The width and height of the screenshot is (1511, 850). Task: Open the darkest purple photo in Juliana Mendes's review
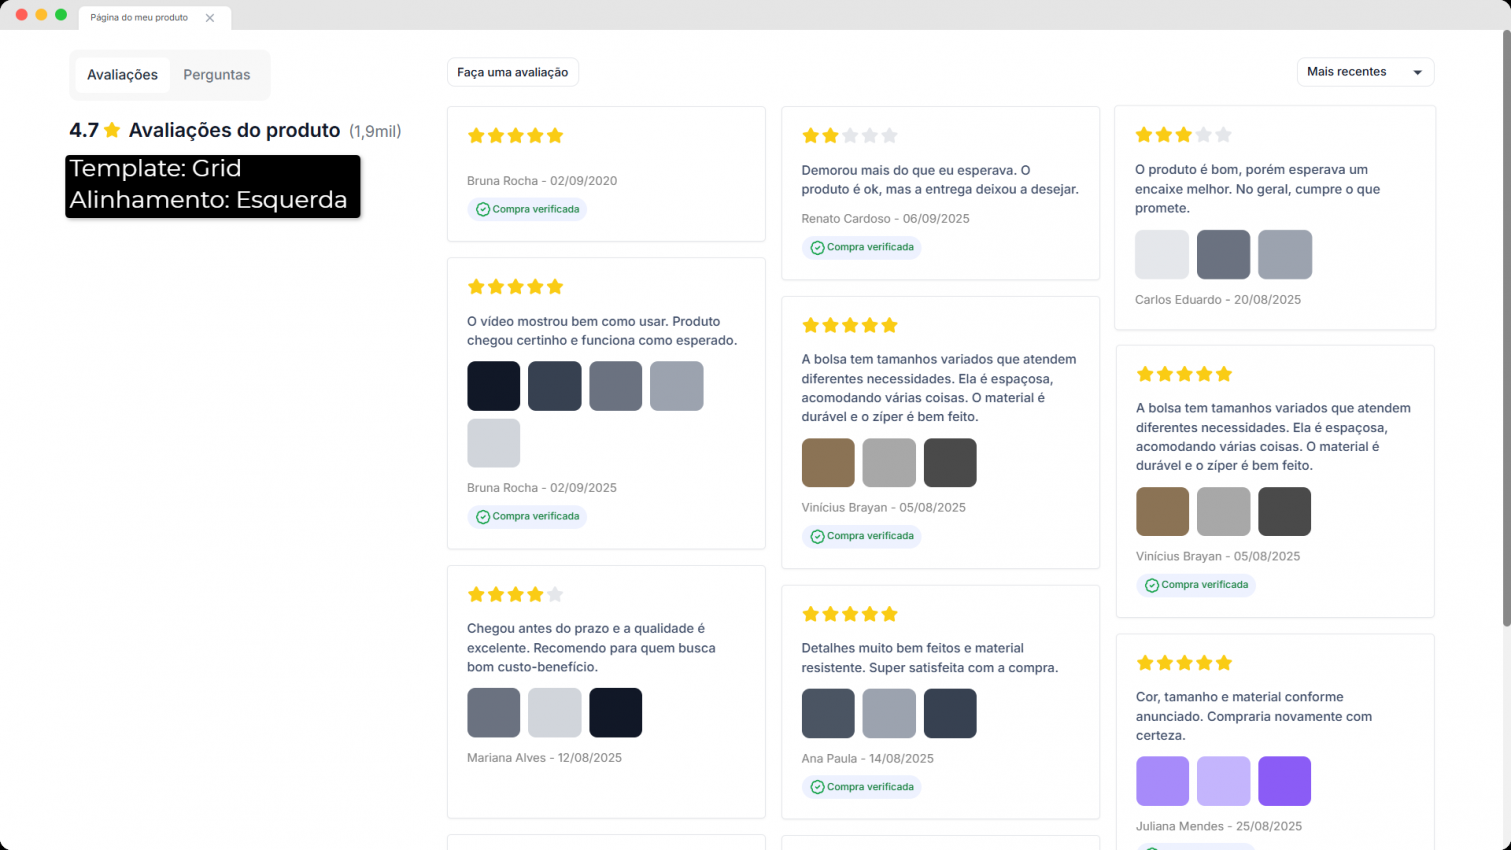(x=1284, y=781)
